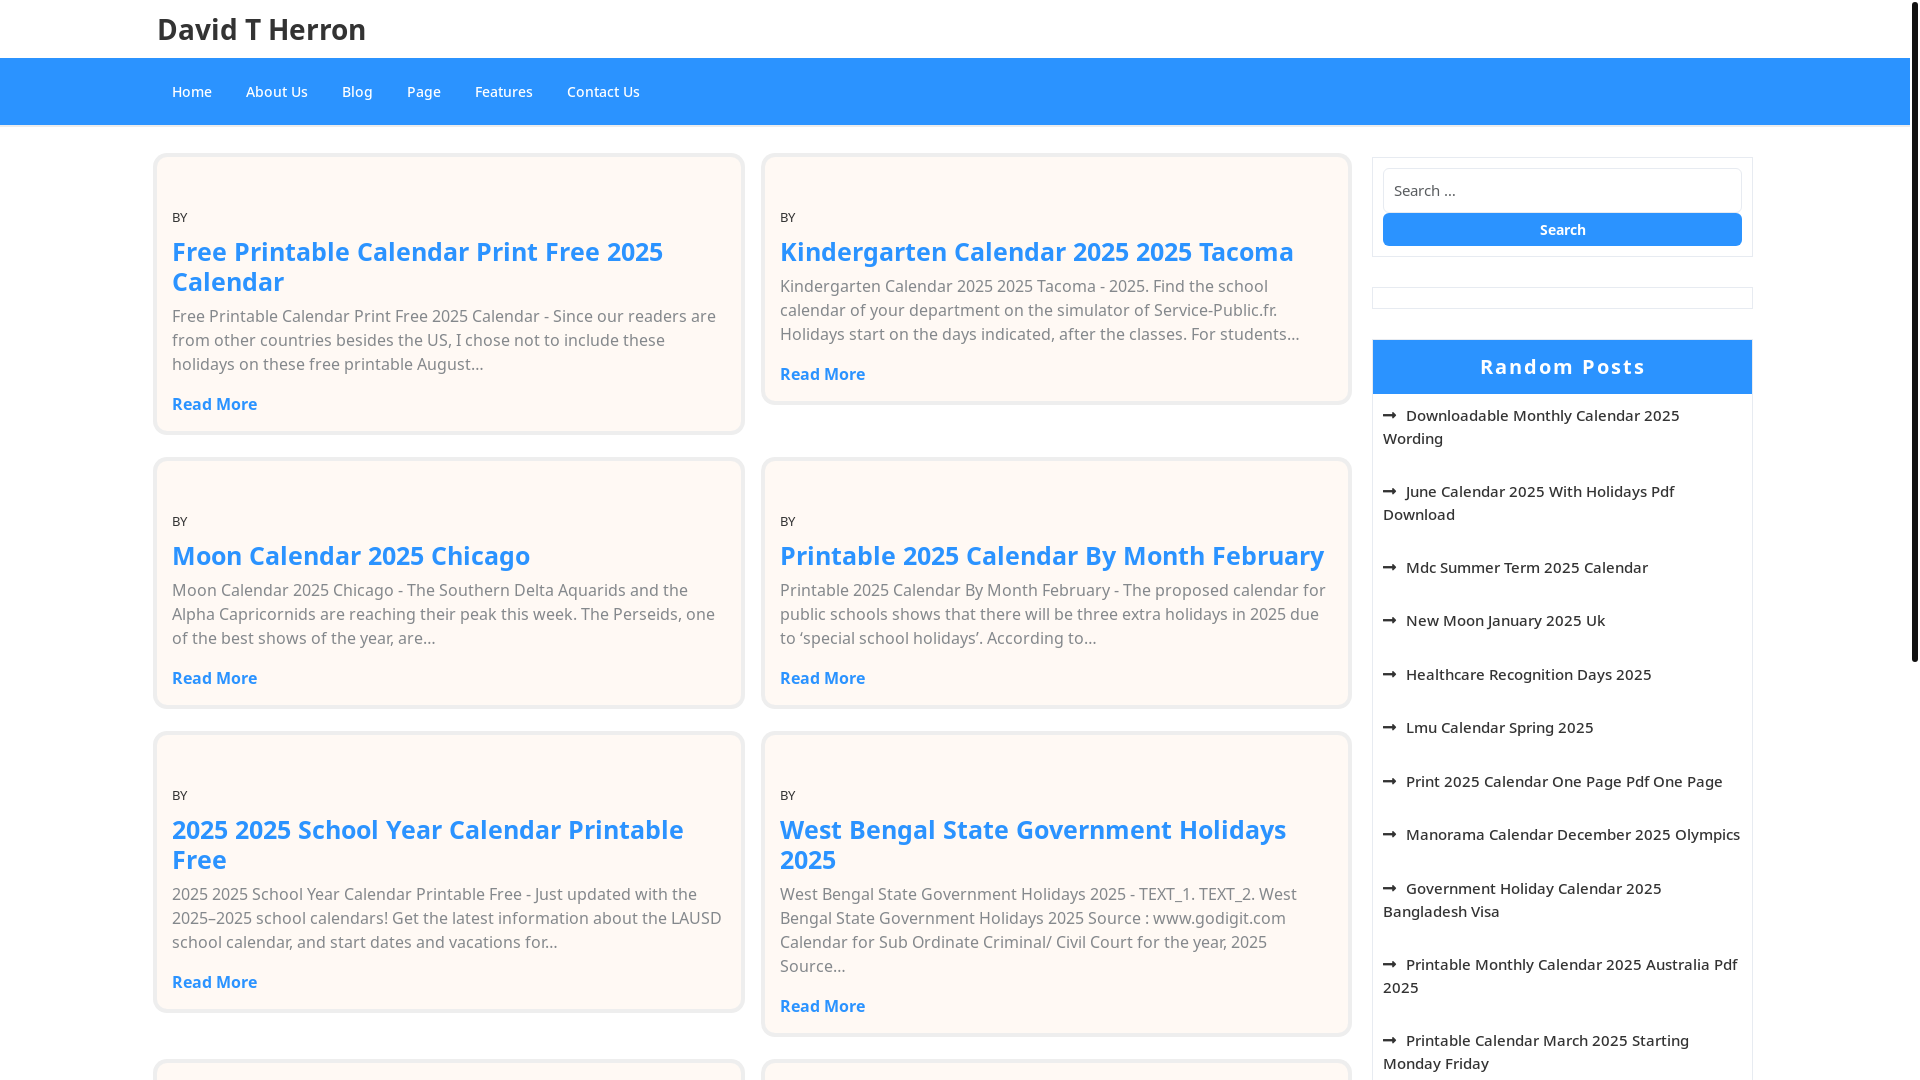Click arrow icon beside New Moon January
Screen dimensions: 1920x1080
pyautogui.click(x=1390, y=621)
